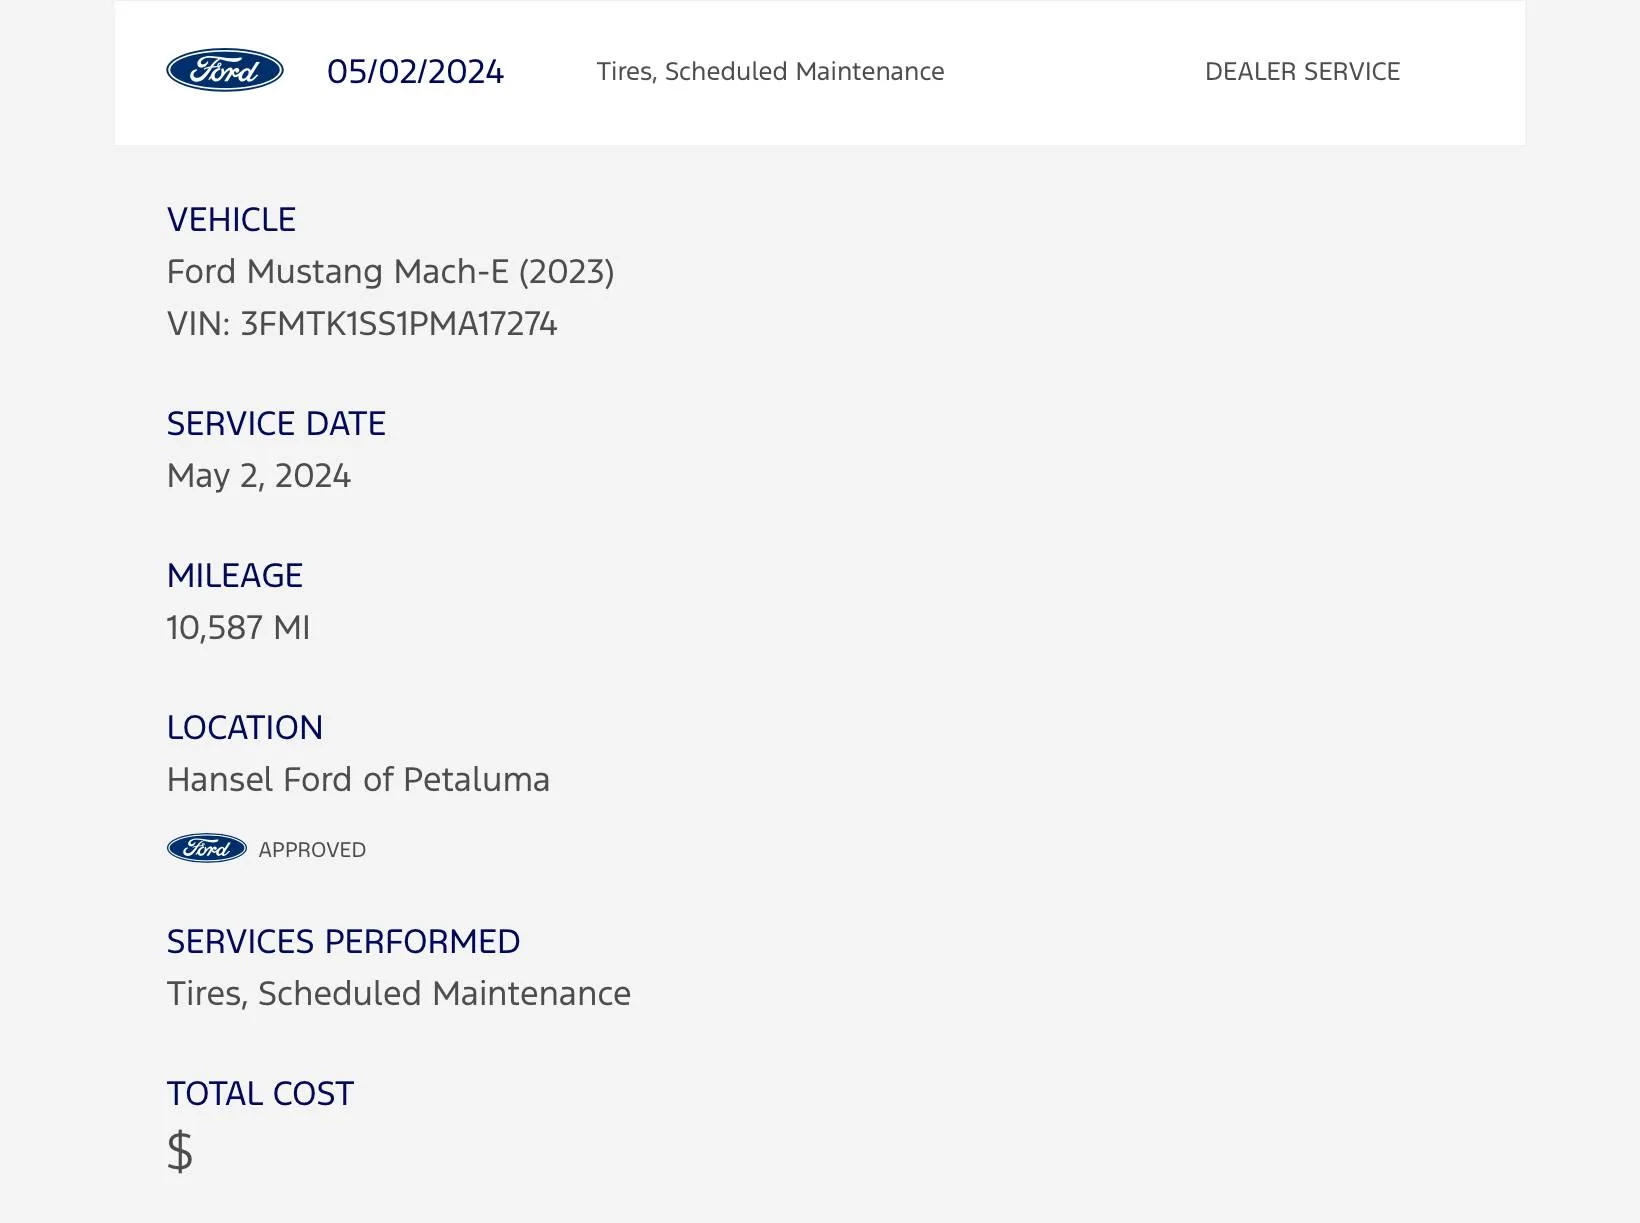Click the DEALER SERVICE label
Viewport: 1640px width, 1223px height.
pos(1302,72)
